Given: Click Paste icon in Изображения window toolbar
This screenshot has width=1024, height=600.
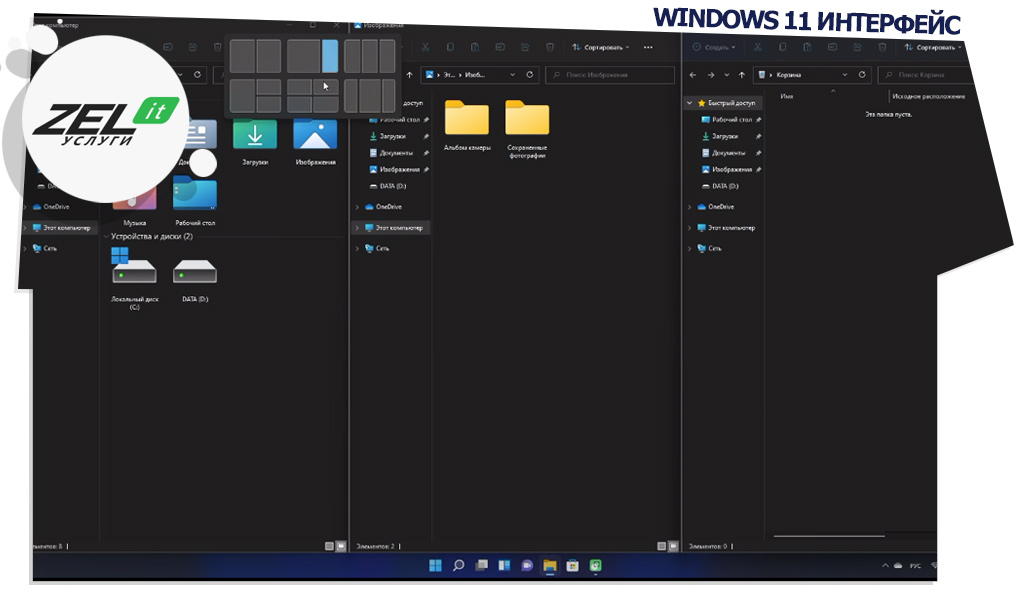Looking at the screenshot, I should click(475, 47).
